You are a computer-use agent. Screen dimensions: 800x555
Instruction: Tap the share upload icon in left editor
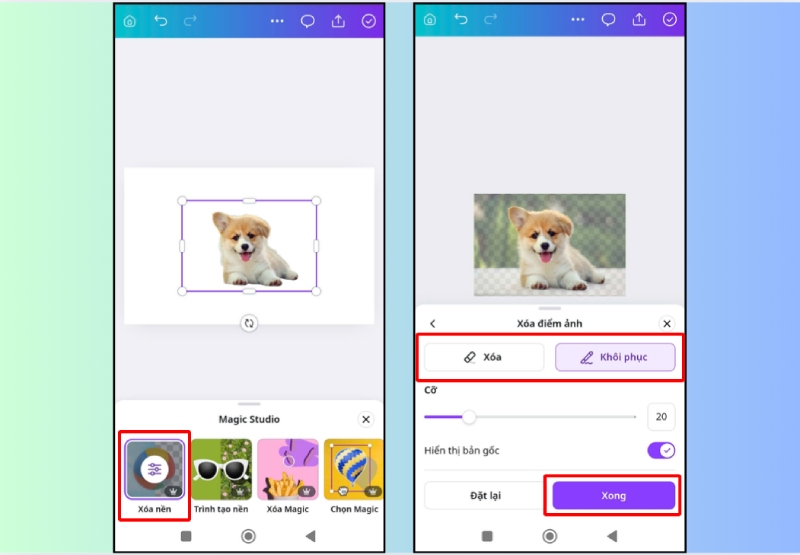pos(338,20)
